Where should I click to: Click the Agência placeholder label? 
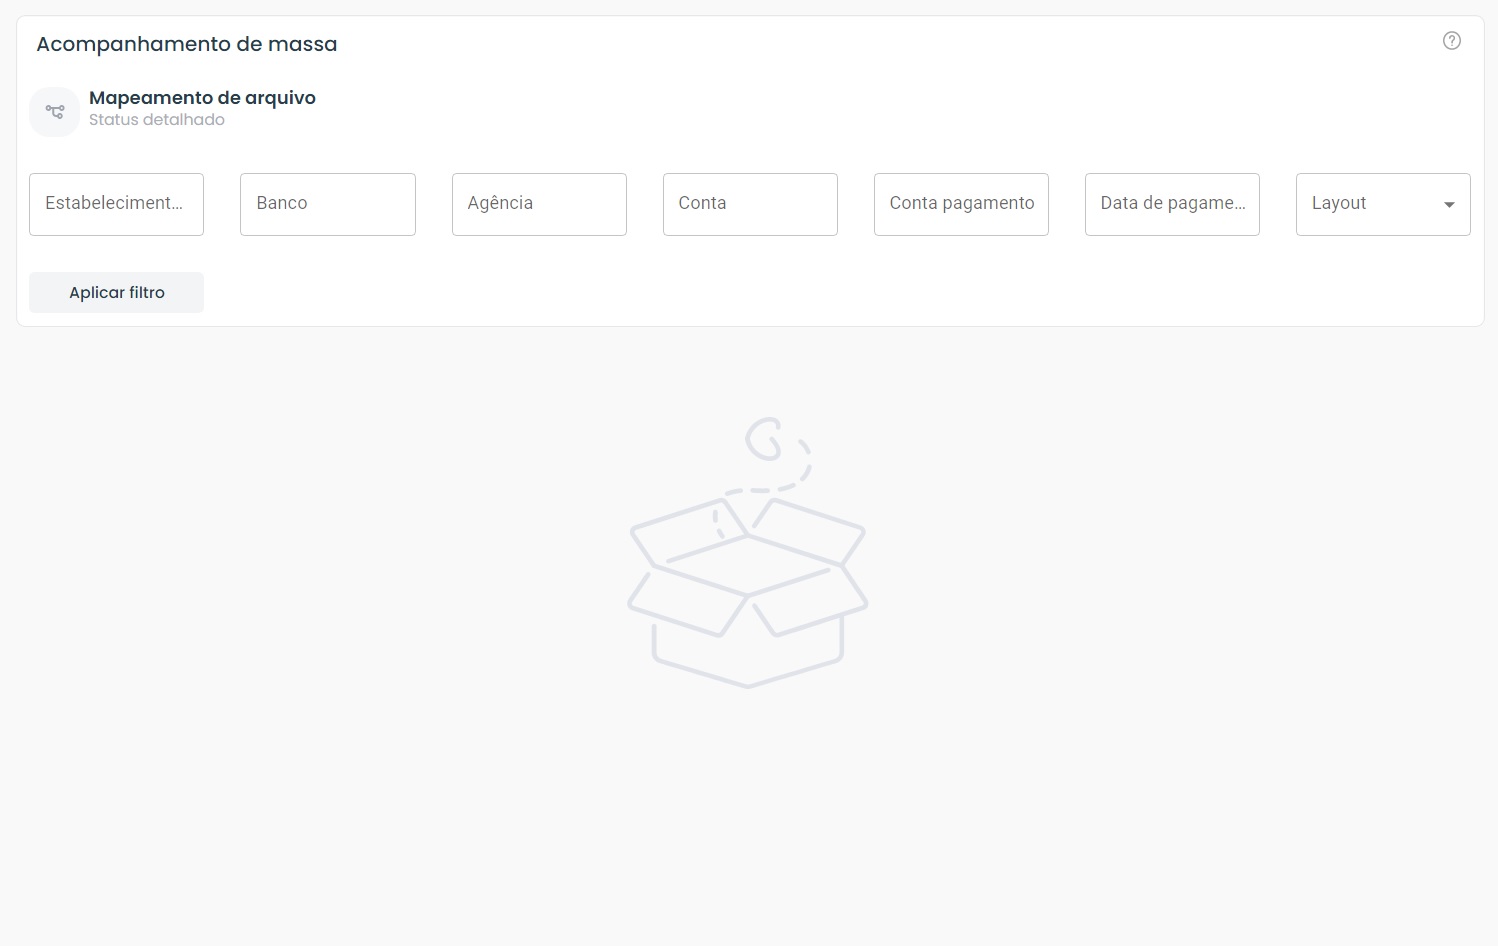coord(500,203)
